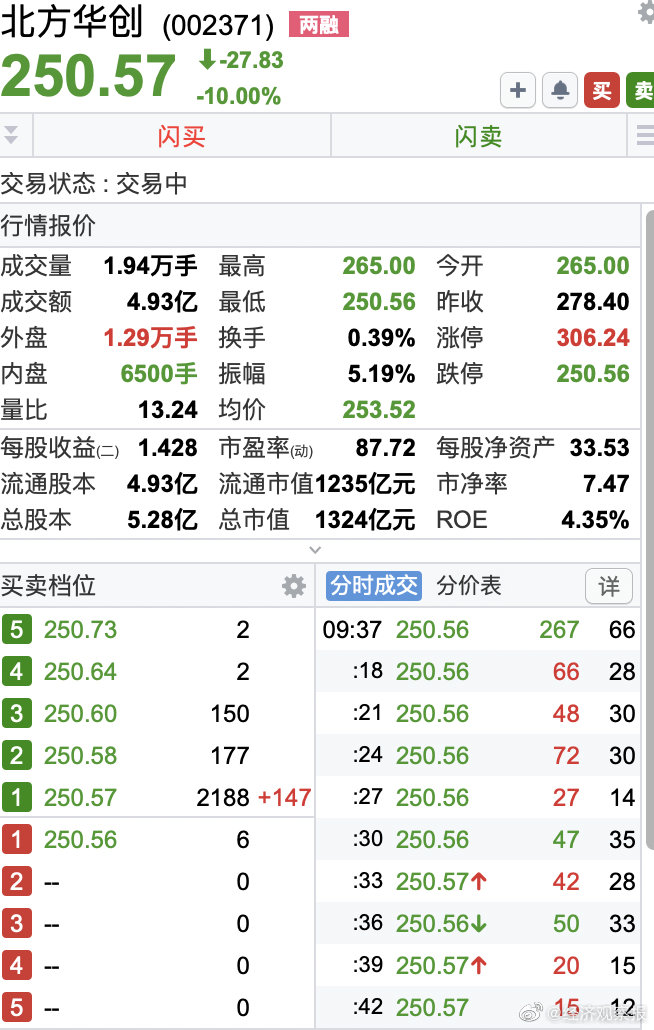The height and width of the screenshot is (1030, 654).
Task: Click the 涨停 limit-up price 306.24
Action: click(x=593, y=338)
